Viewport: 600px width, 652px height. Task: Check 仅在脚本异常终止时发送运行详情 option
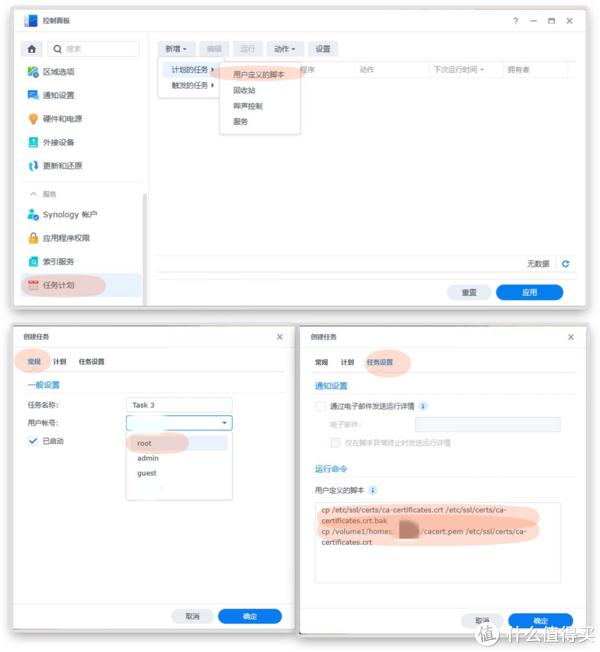pyautogui.click(x=335, y=442)
